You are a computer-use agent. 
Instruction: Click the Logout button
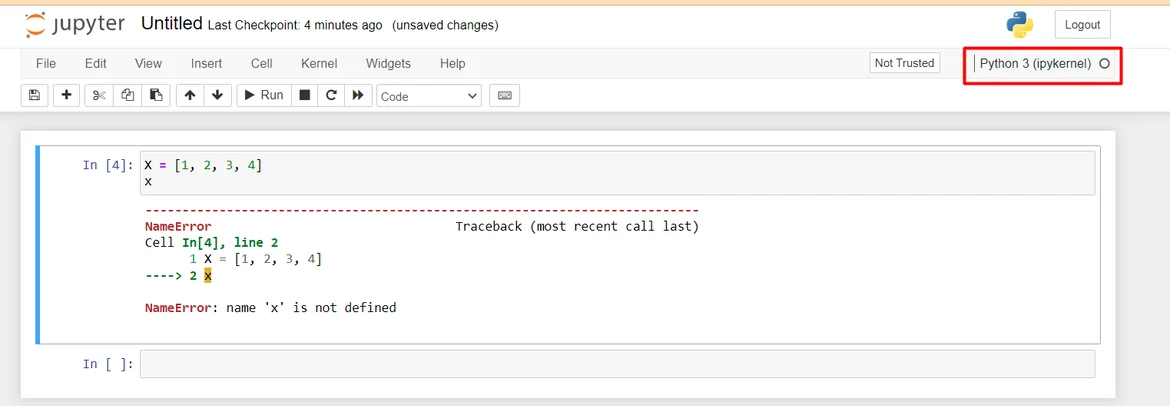(x=1082, y=24)
